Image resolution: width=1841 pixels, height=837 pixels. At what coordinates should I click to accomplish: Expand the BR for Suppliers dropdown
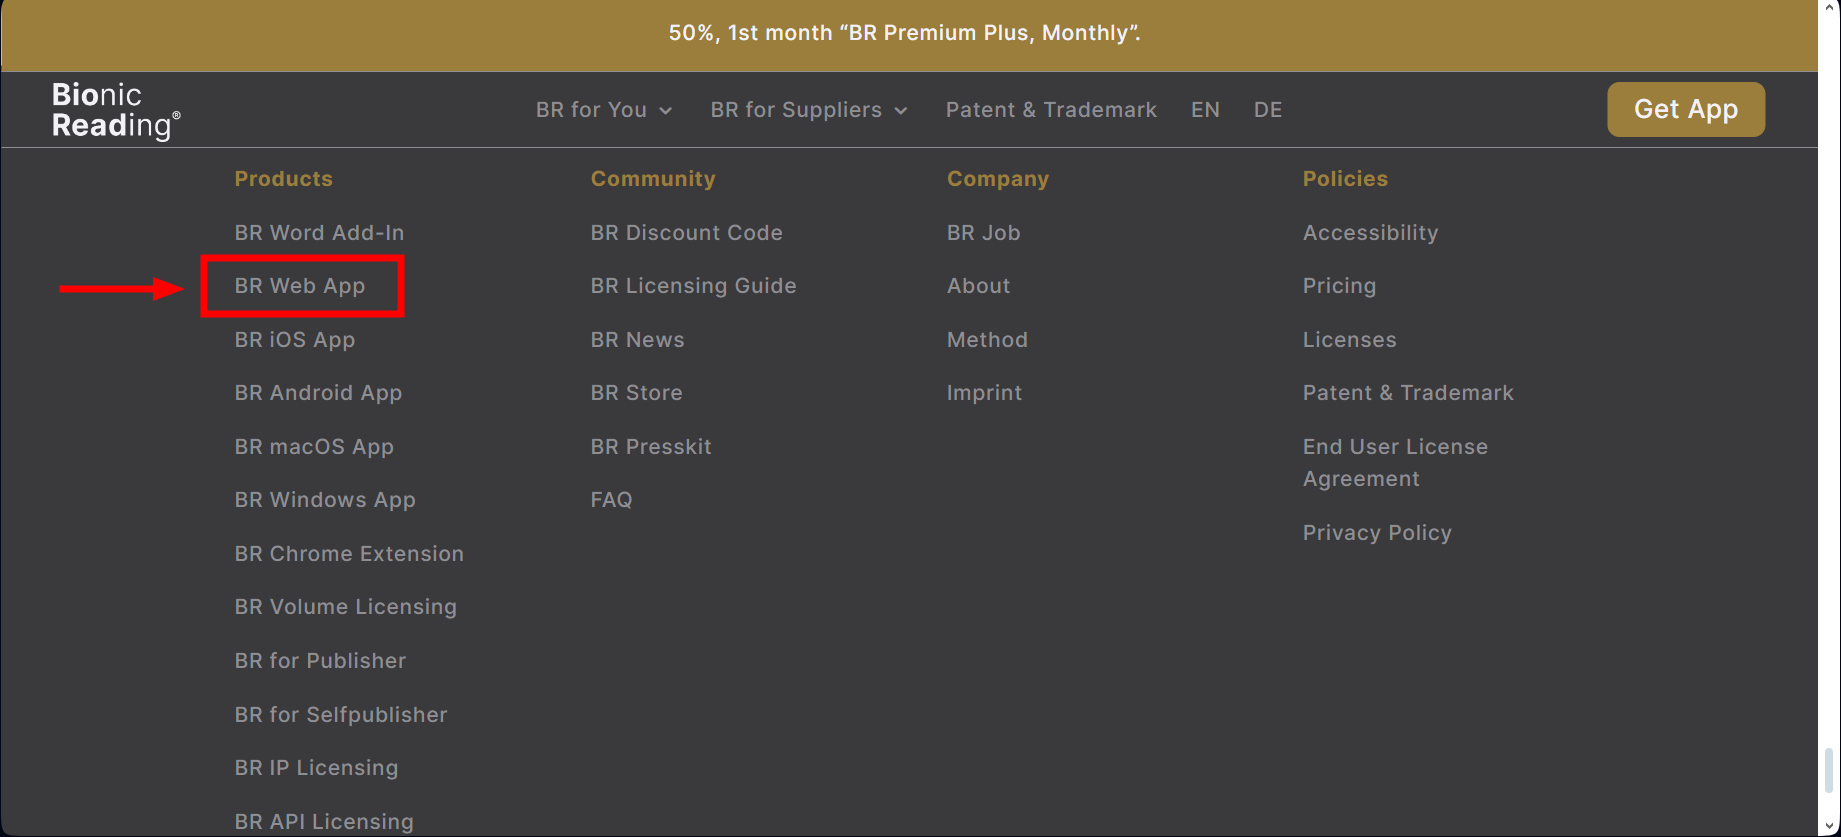pos(808,110)
